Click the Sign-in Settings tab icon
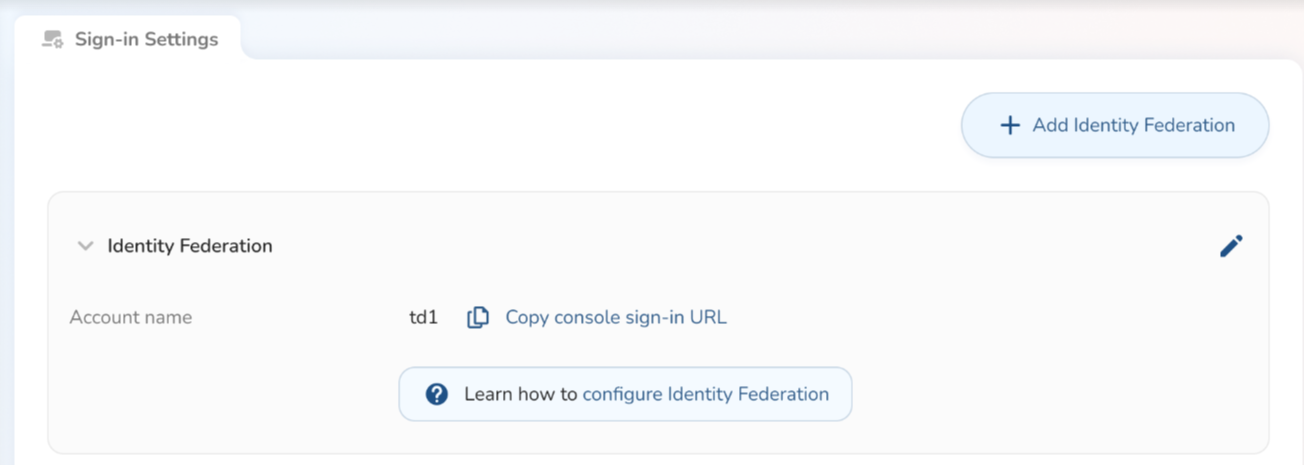This screenshot has height=465, width=1304. 53,40
